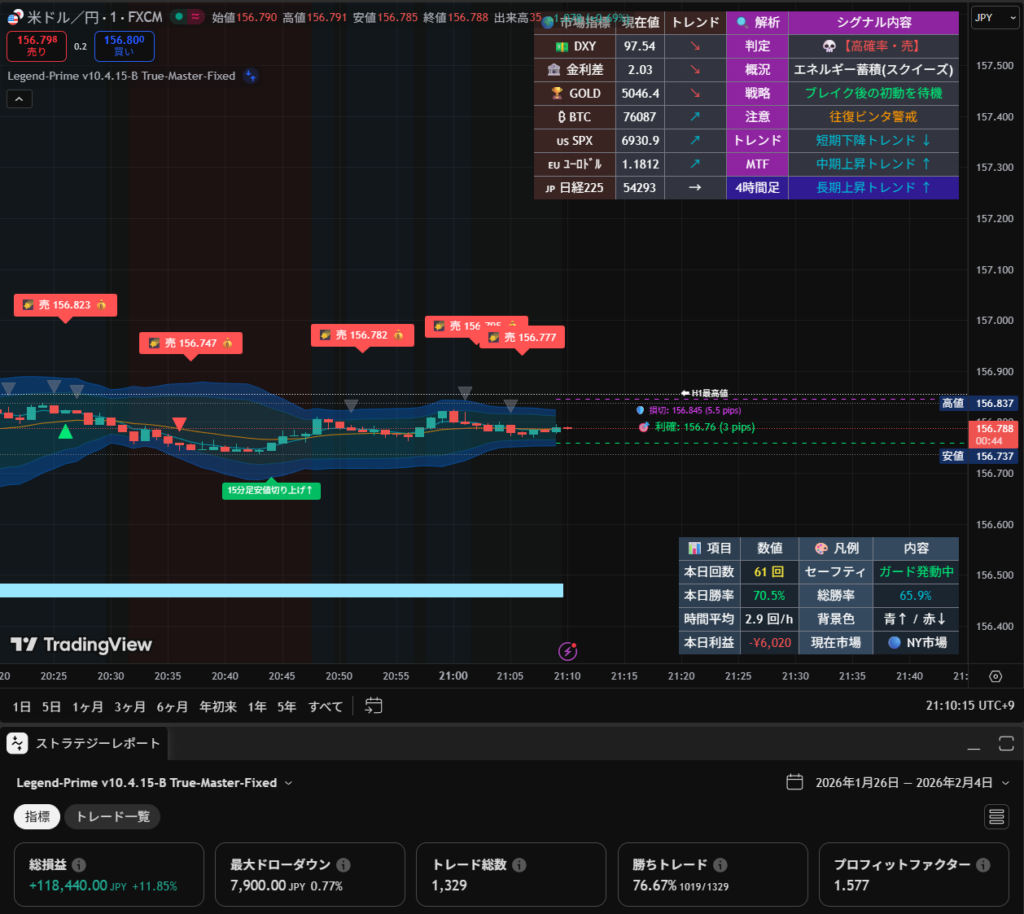Click the purple lightning event icon on timeline
1024x914 pixels.
coord(568,652)
